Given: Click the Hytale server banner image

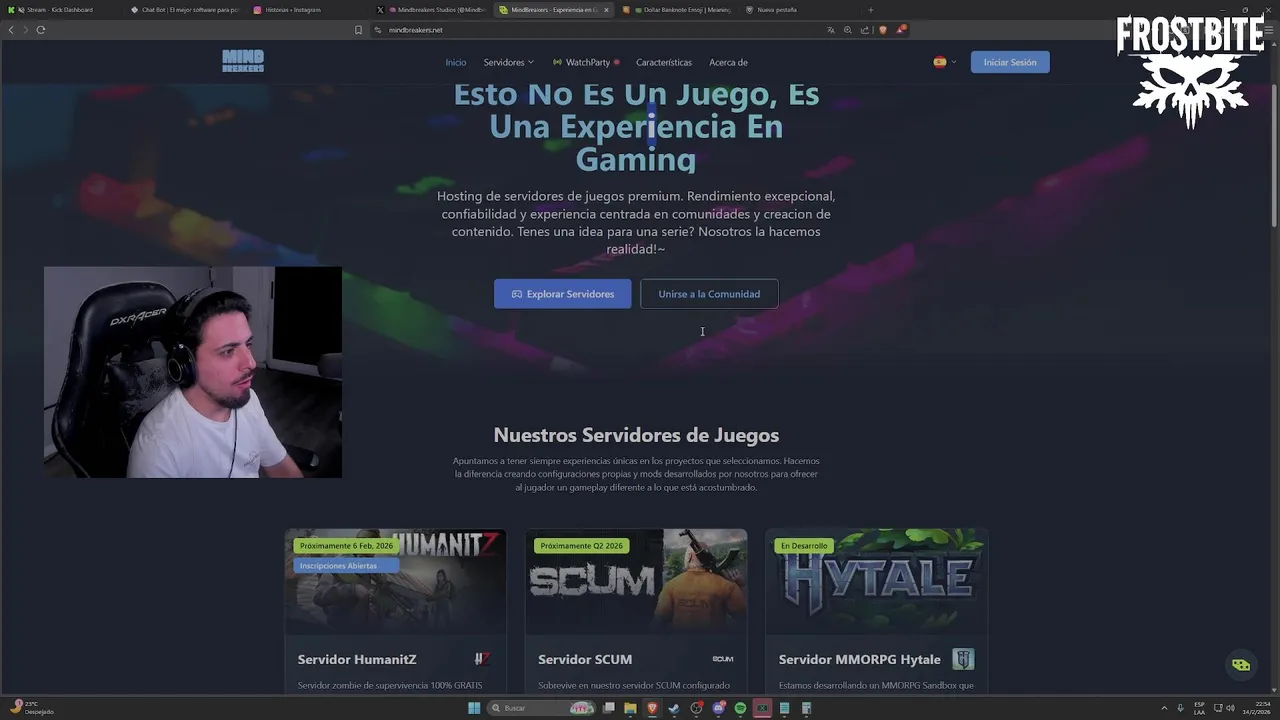Looking at the screenshot, I should (877, 580).
